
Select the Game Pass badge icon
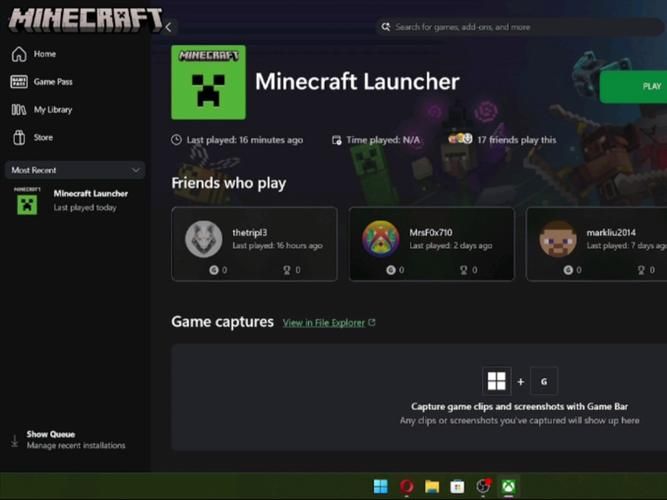[x=19, y=82]
